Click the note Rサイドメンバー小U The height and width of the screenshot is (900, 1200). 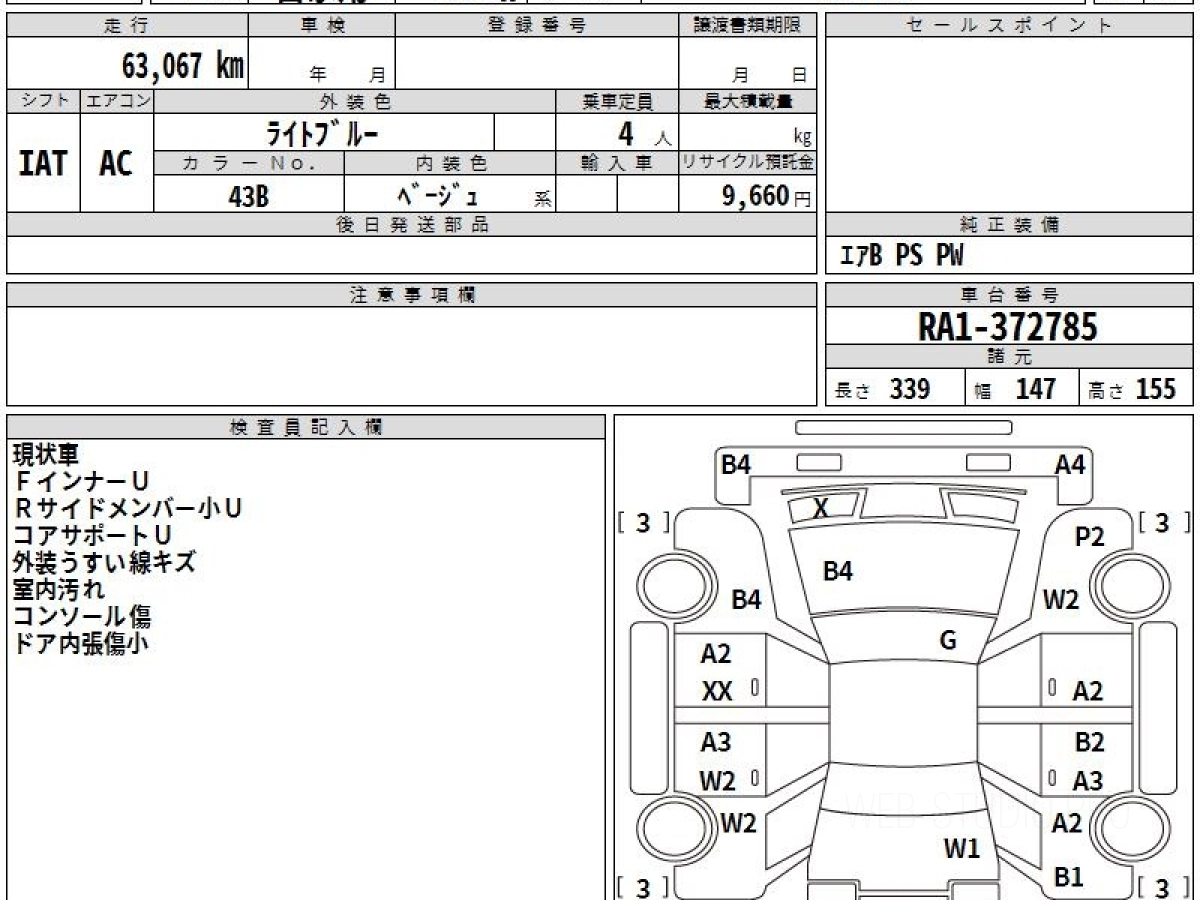[x=128, y=509]
